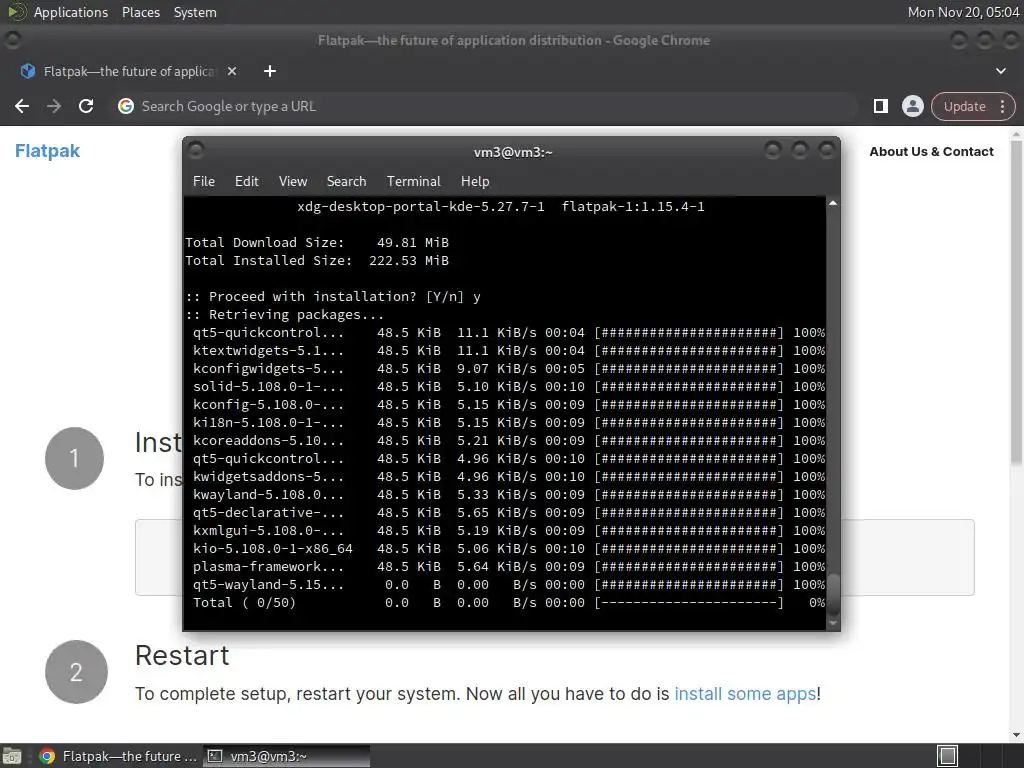Switch to vm3@vm3 terminal taskbar entry

[x=286, y=756]
